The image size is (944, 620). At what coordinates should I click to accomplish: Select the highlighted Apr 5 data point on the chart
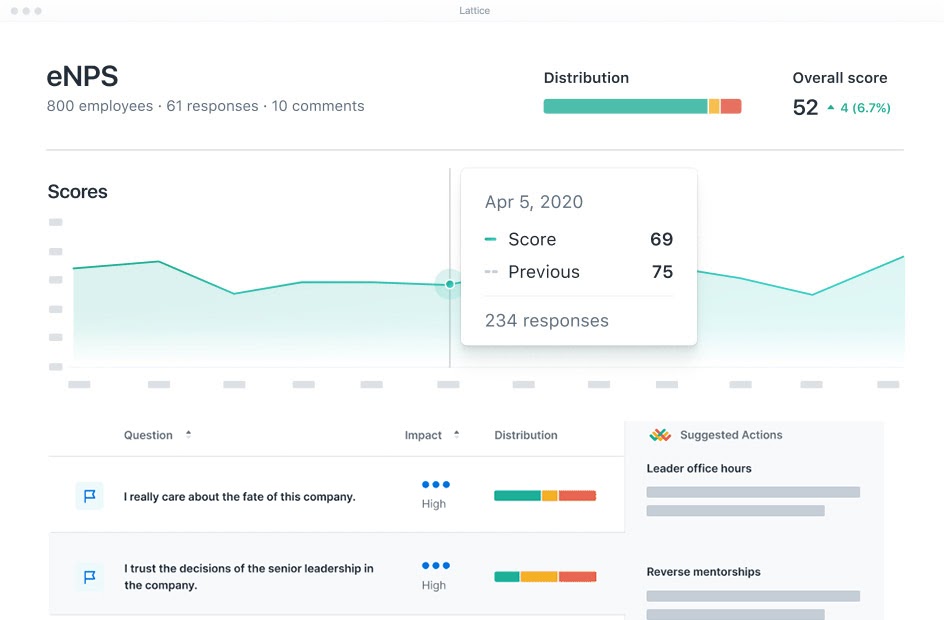tap(449, 284)
